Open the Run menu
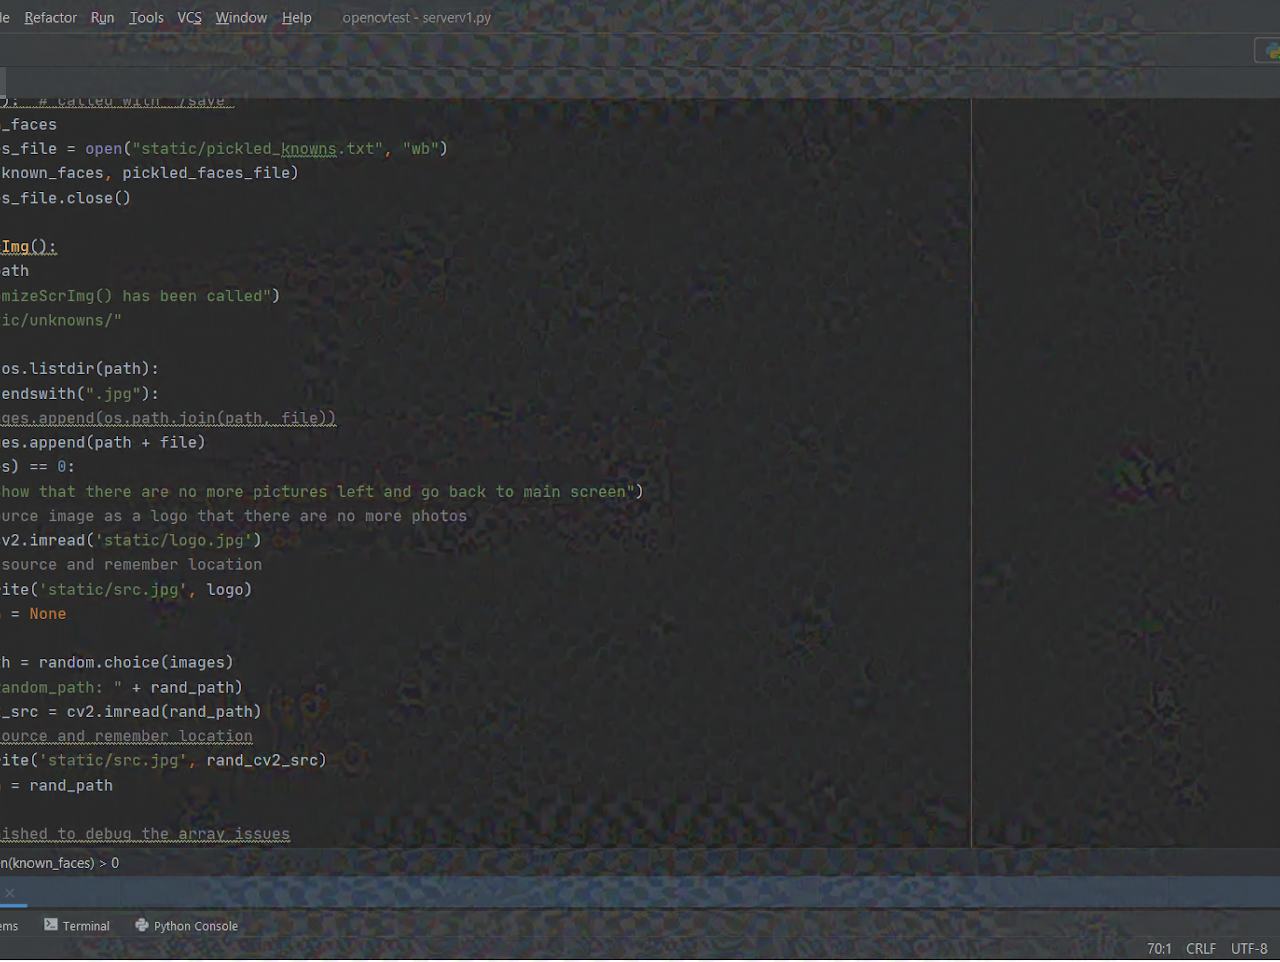 click(x=102, y=18)
